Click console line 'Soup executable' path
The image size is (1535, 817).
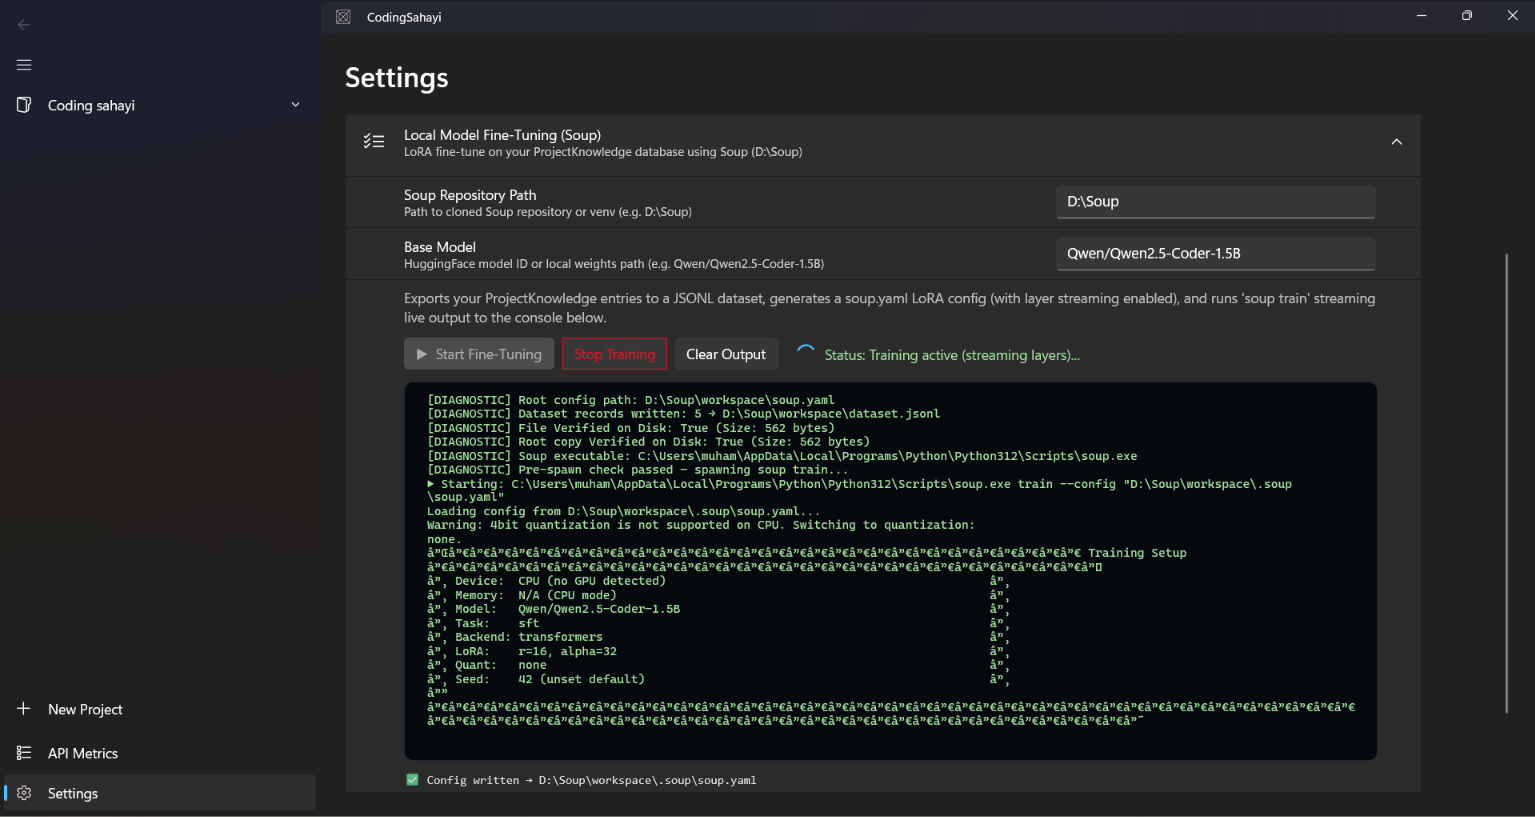[x=782, y=455]
